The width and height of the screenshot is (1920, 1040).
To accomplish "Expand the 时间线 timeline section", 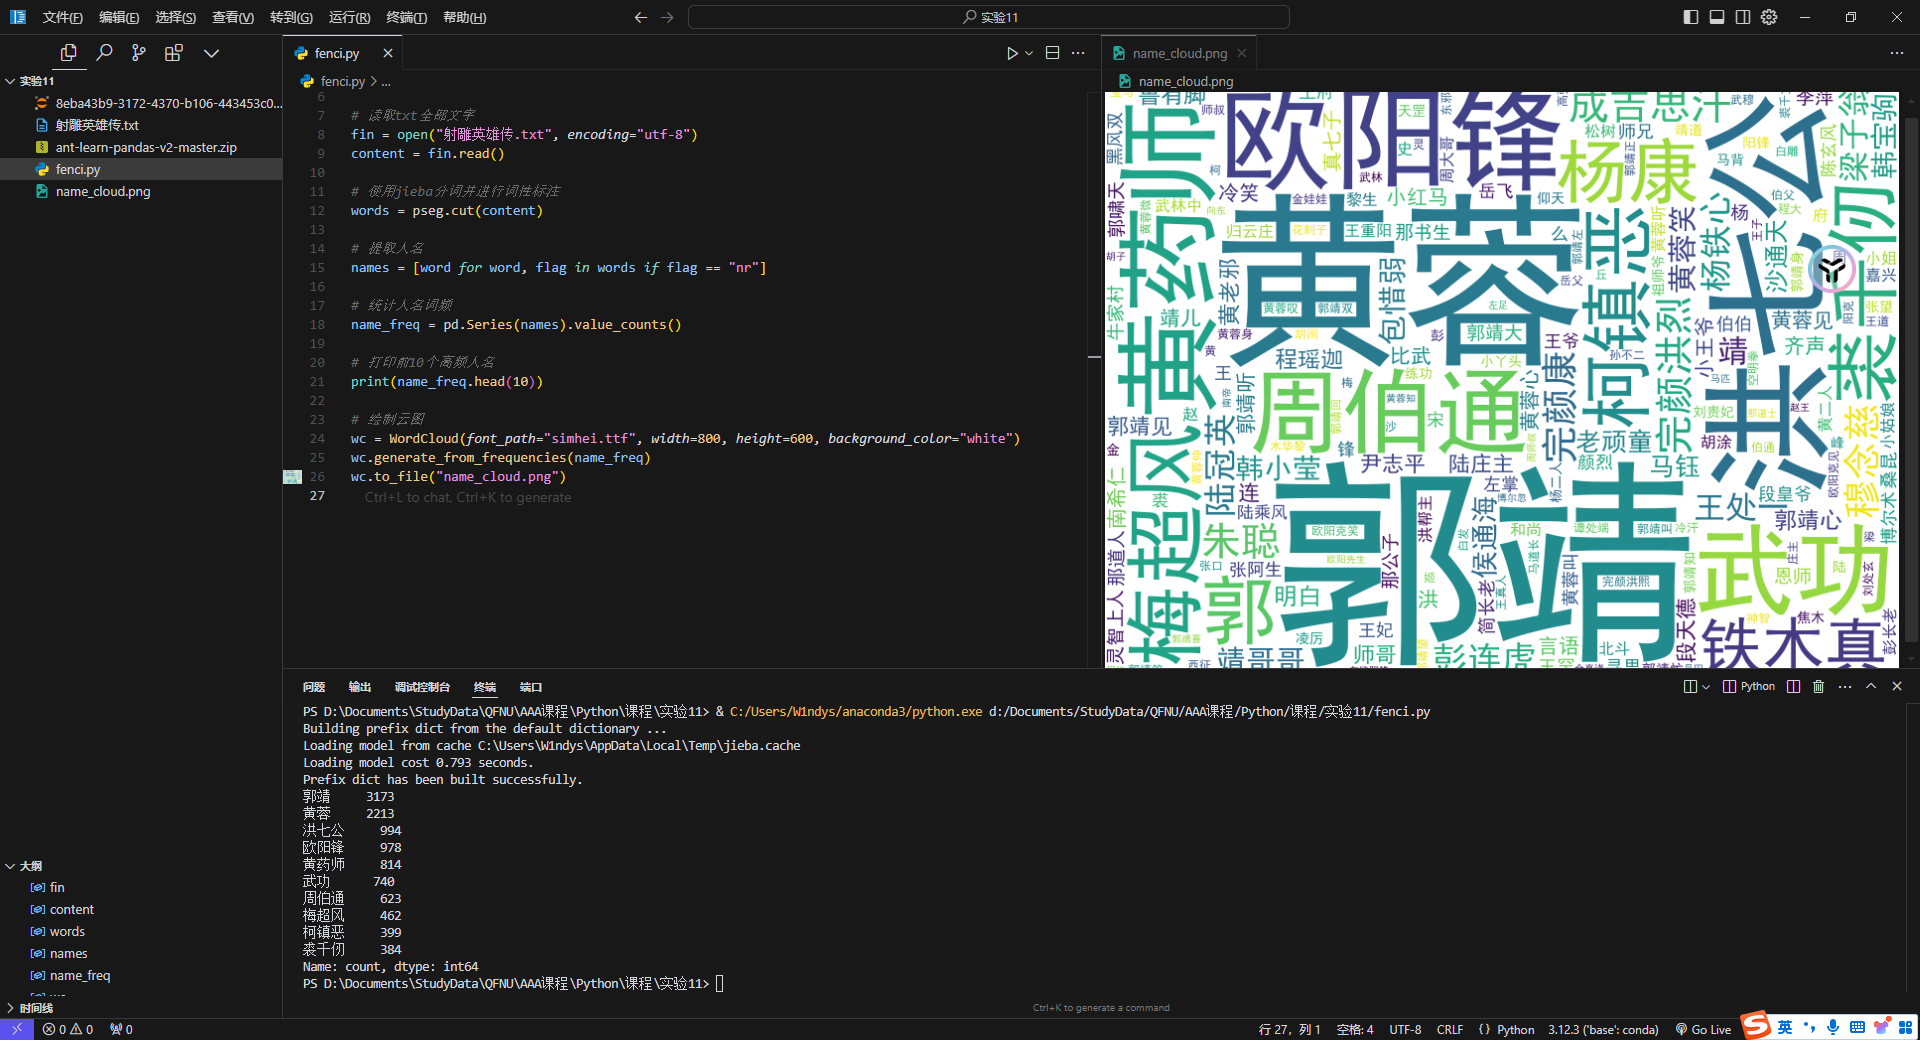I will 141,1008.
